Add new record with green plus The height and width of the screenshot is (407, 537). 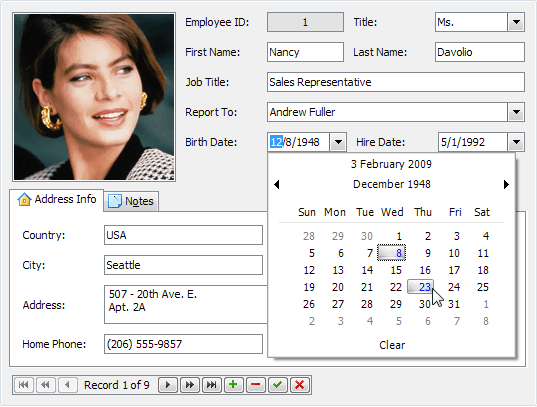234,385
